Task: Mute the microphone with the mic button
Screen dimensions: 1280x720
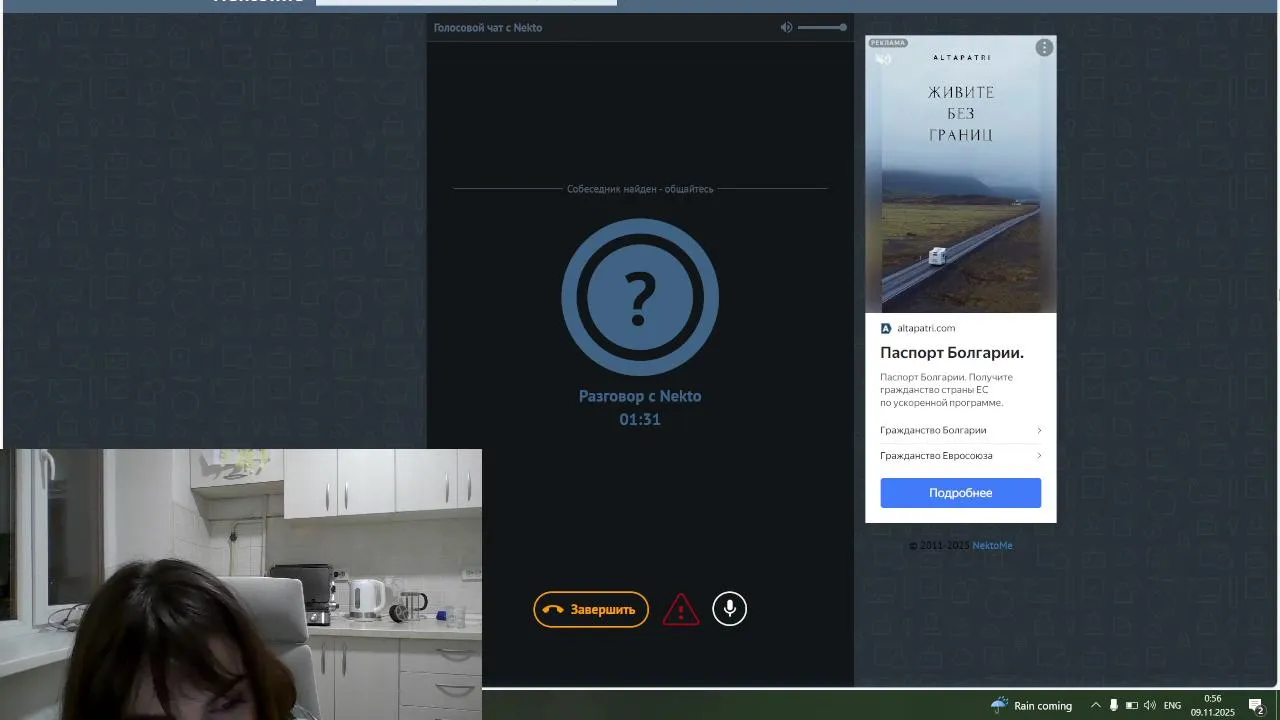Action: 730,609
